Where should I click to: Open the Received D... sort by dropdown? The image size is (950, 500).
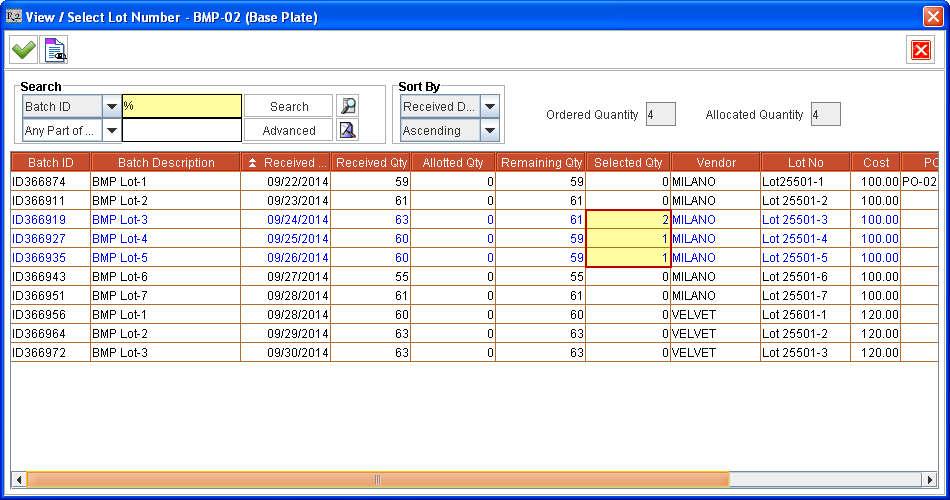pos(490,106)
